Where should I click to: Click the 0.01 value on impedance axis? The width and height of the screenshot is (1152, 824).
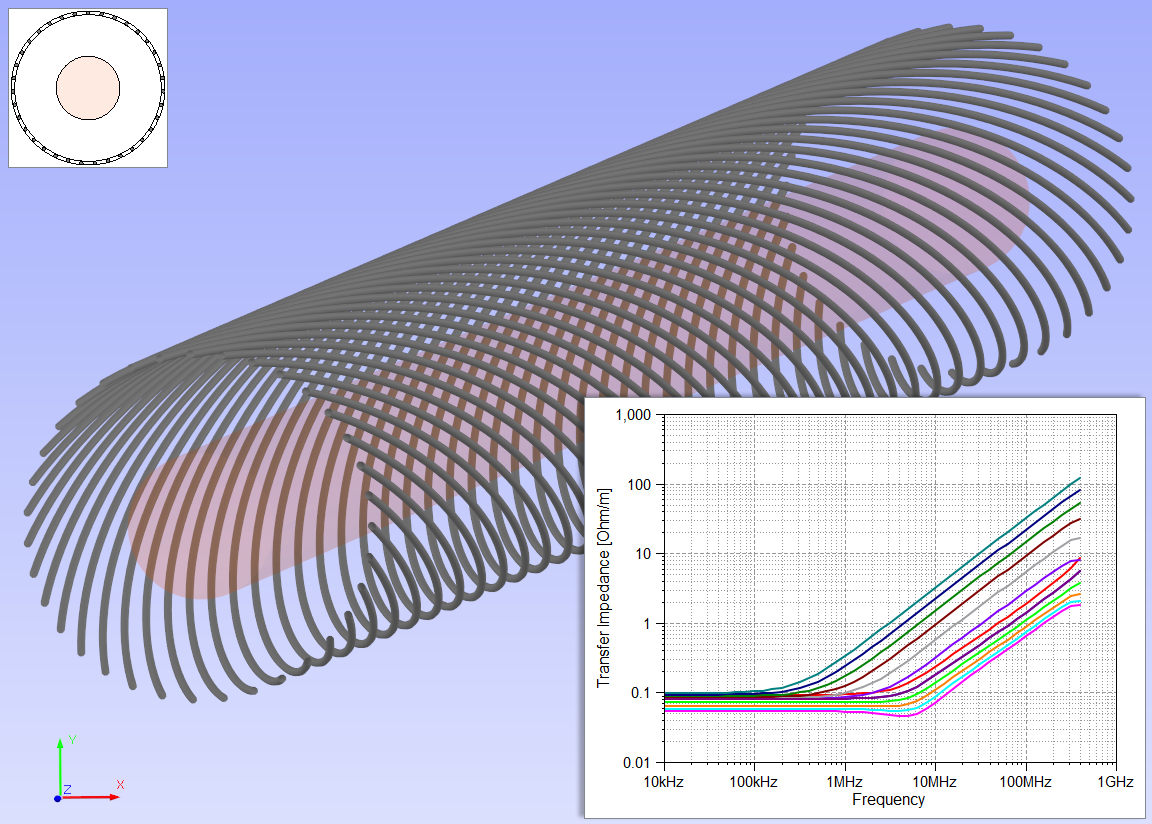tap(641, 763)
